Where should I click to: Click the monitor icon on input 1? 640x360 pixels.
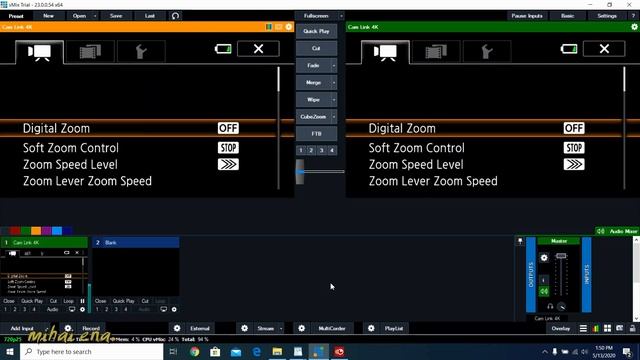(72, 309)
